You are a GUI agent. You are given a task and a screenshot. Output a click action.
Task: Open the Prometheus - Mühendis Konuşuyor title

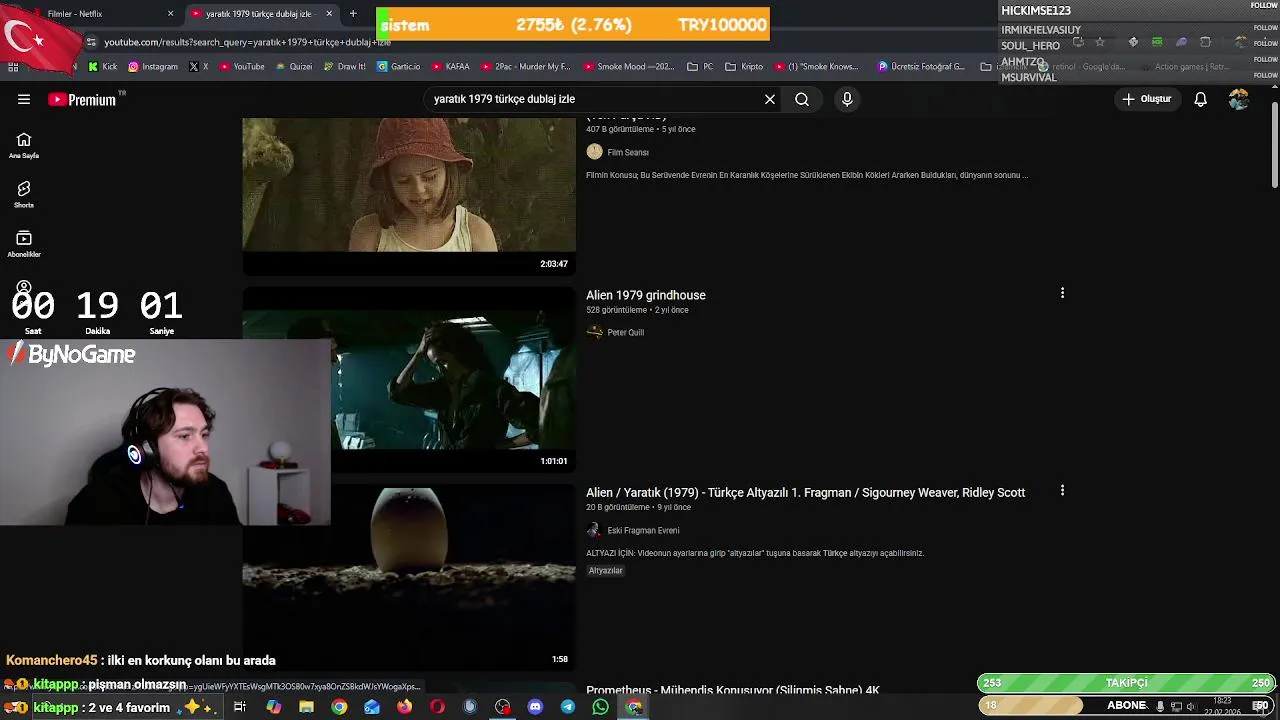tap(733, 690)
